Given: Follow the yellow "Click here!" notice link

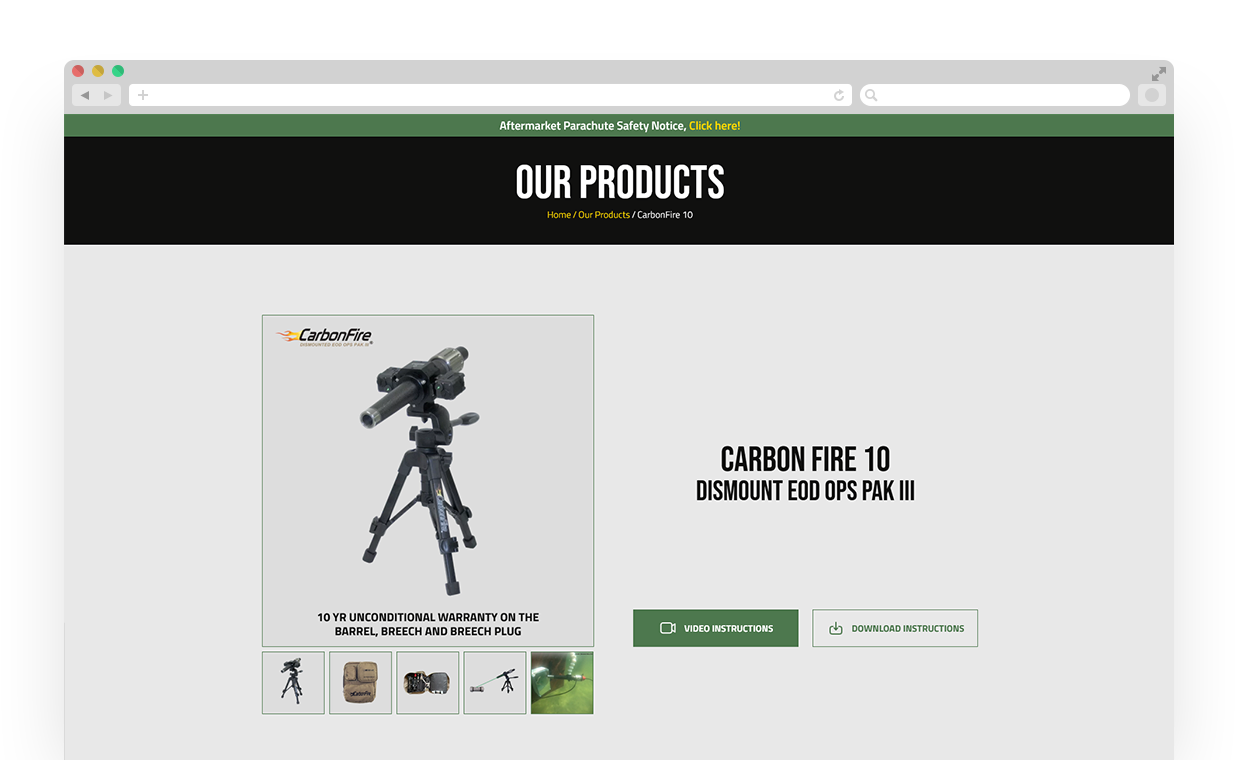Looking at the screenshot, I should 714,126.
